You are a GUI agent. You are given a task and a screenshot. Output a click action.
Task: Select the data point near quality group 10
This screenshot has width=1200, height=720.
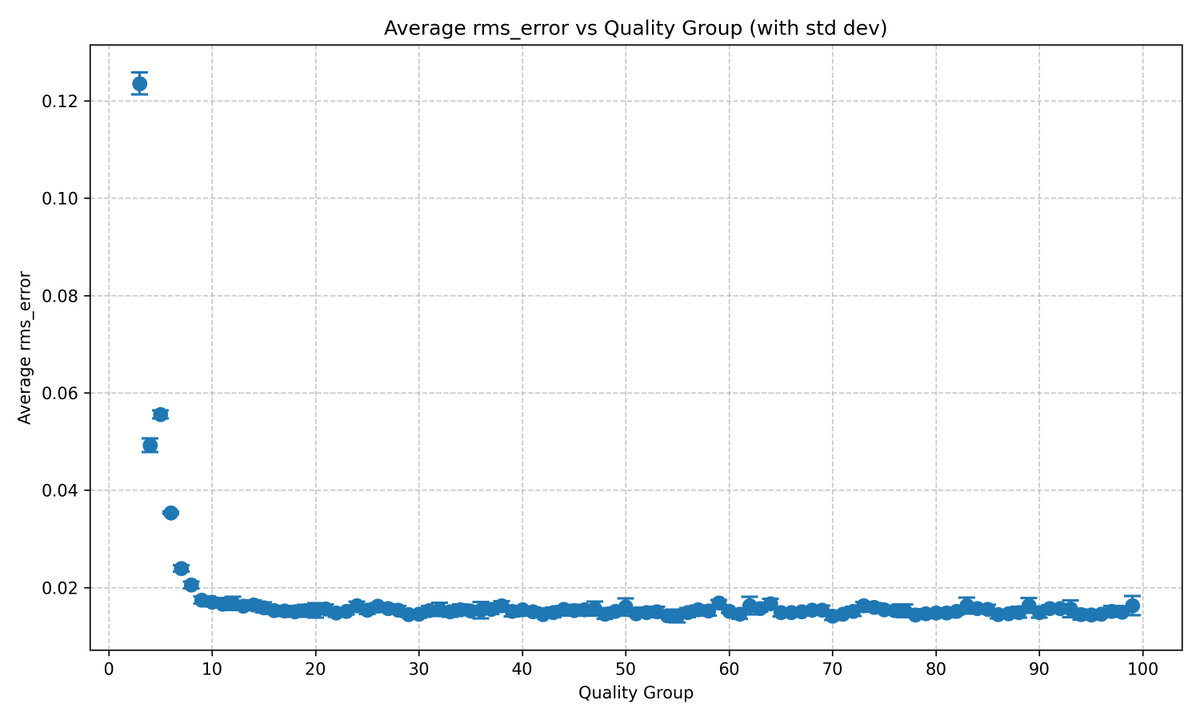point(212,600)
